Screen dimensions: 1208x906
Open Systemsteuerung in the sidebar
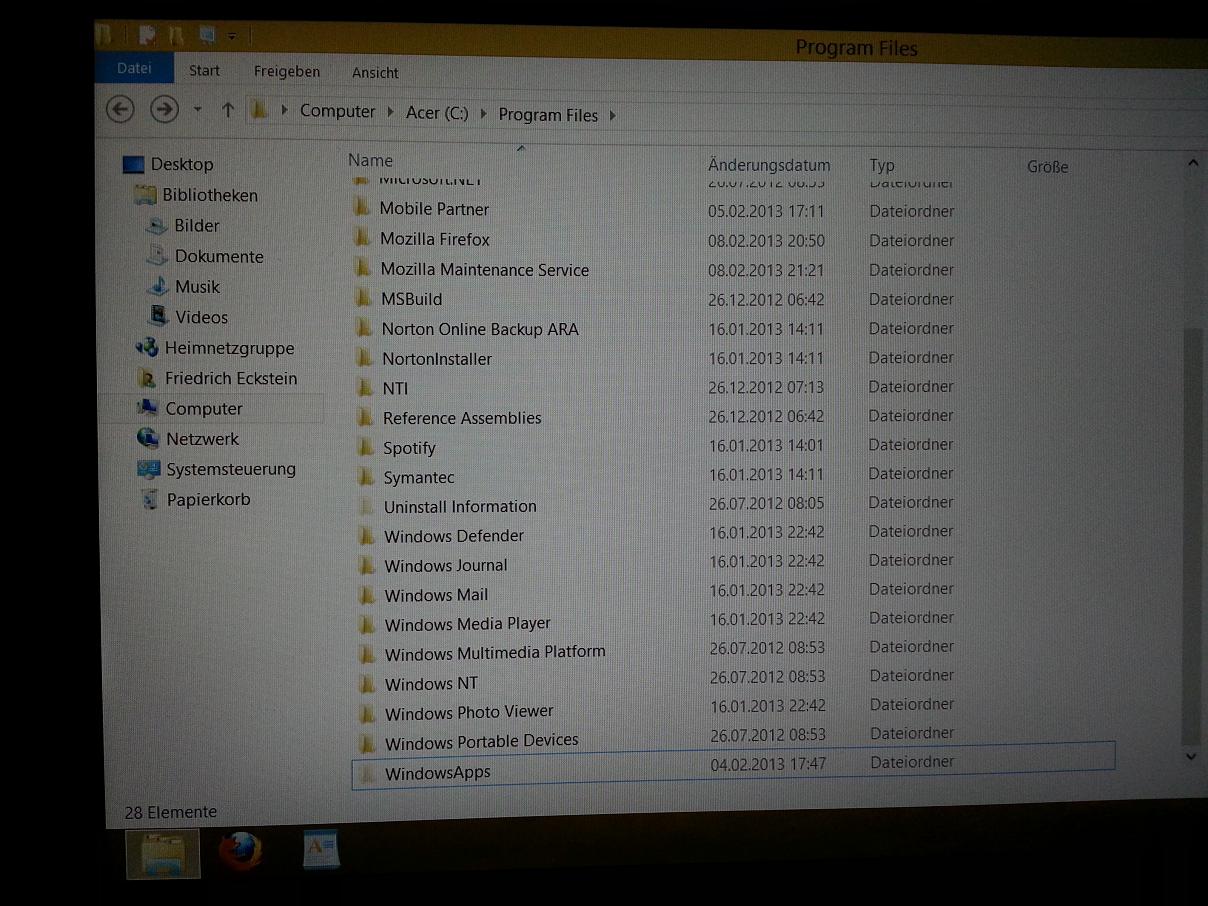230,469
